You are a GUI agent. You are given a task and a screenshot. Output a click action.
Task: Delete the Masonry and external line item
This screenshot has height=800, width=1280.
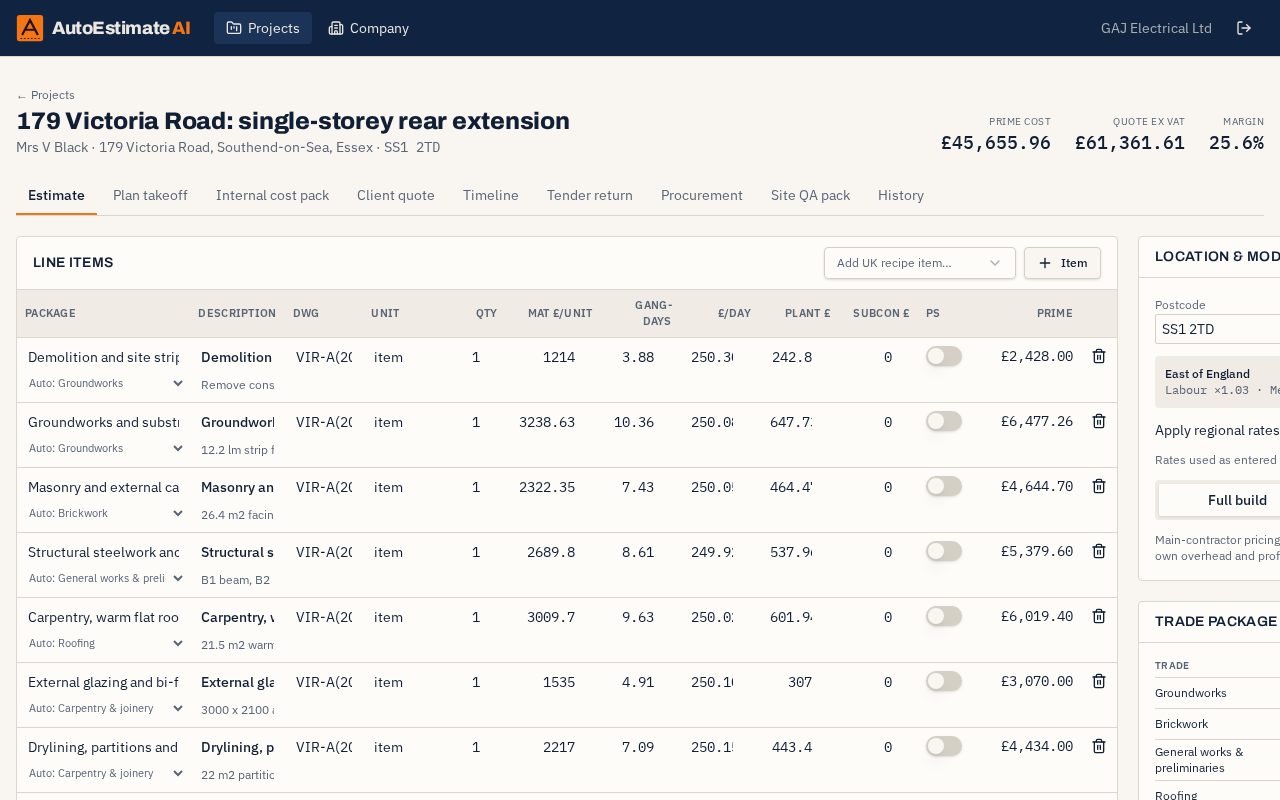click(x=1098, y=486)
